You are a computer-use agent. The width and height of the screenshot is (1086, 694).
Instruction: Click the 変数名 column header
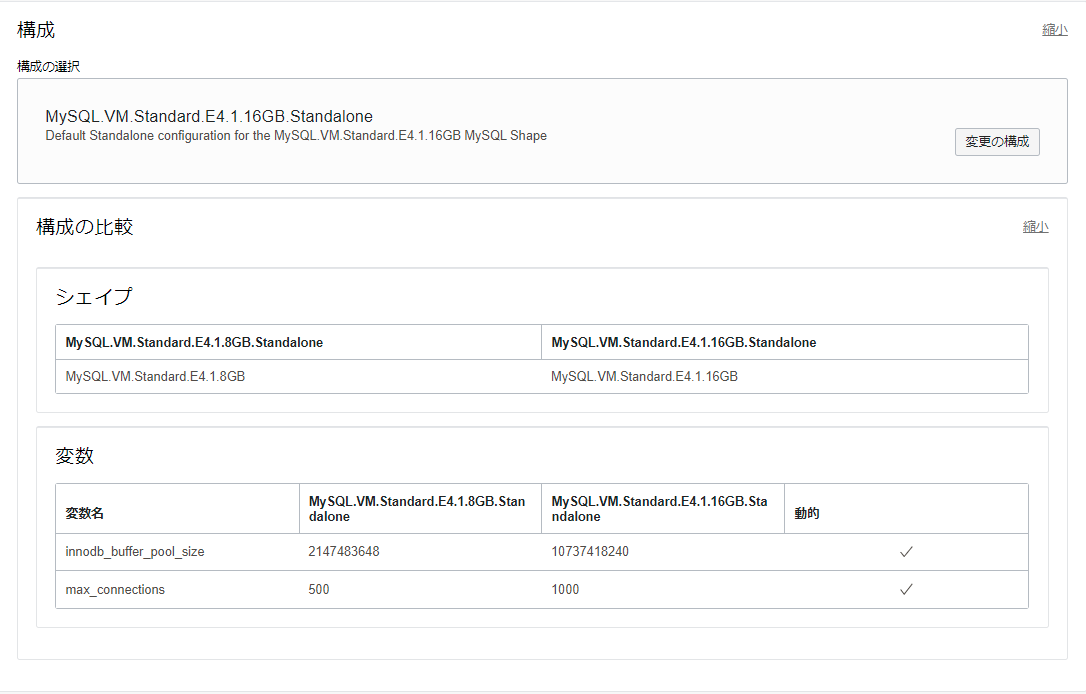84,513
